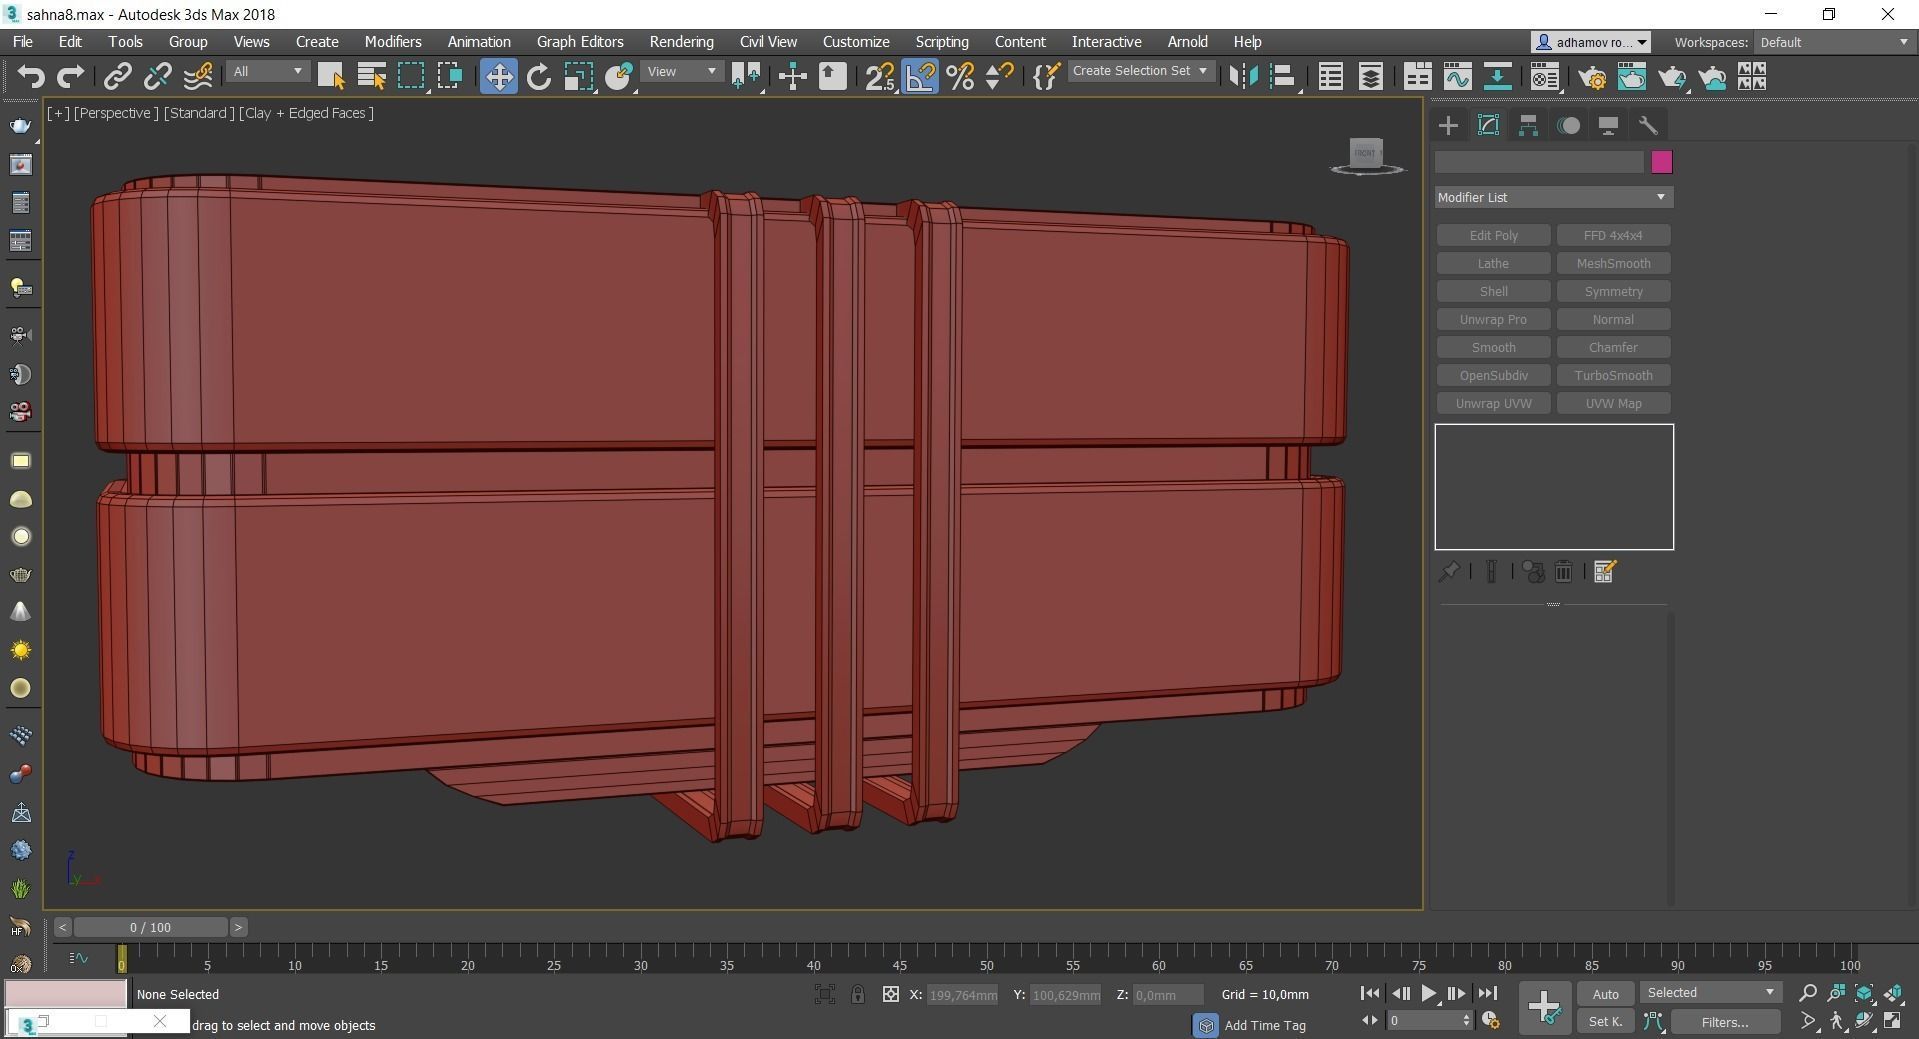
Task: Toggle Window/Crossing selection mode
Action: click(450, 77)
